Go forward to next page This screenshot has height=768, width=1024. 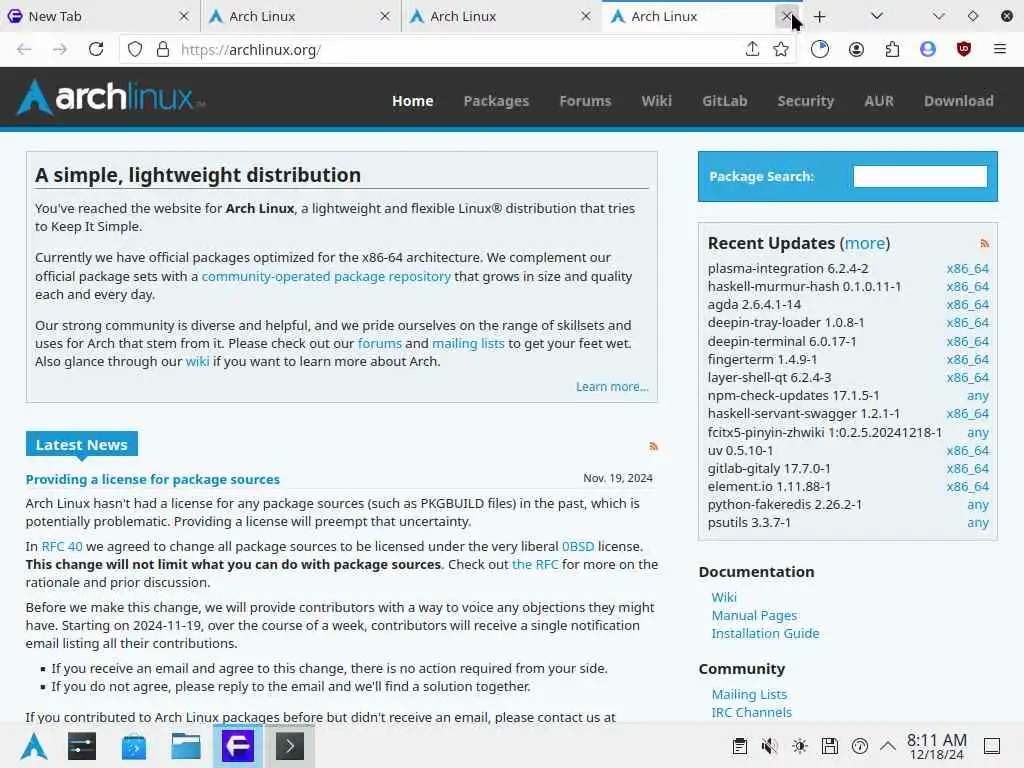point(59,50)
